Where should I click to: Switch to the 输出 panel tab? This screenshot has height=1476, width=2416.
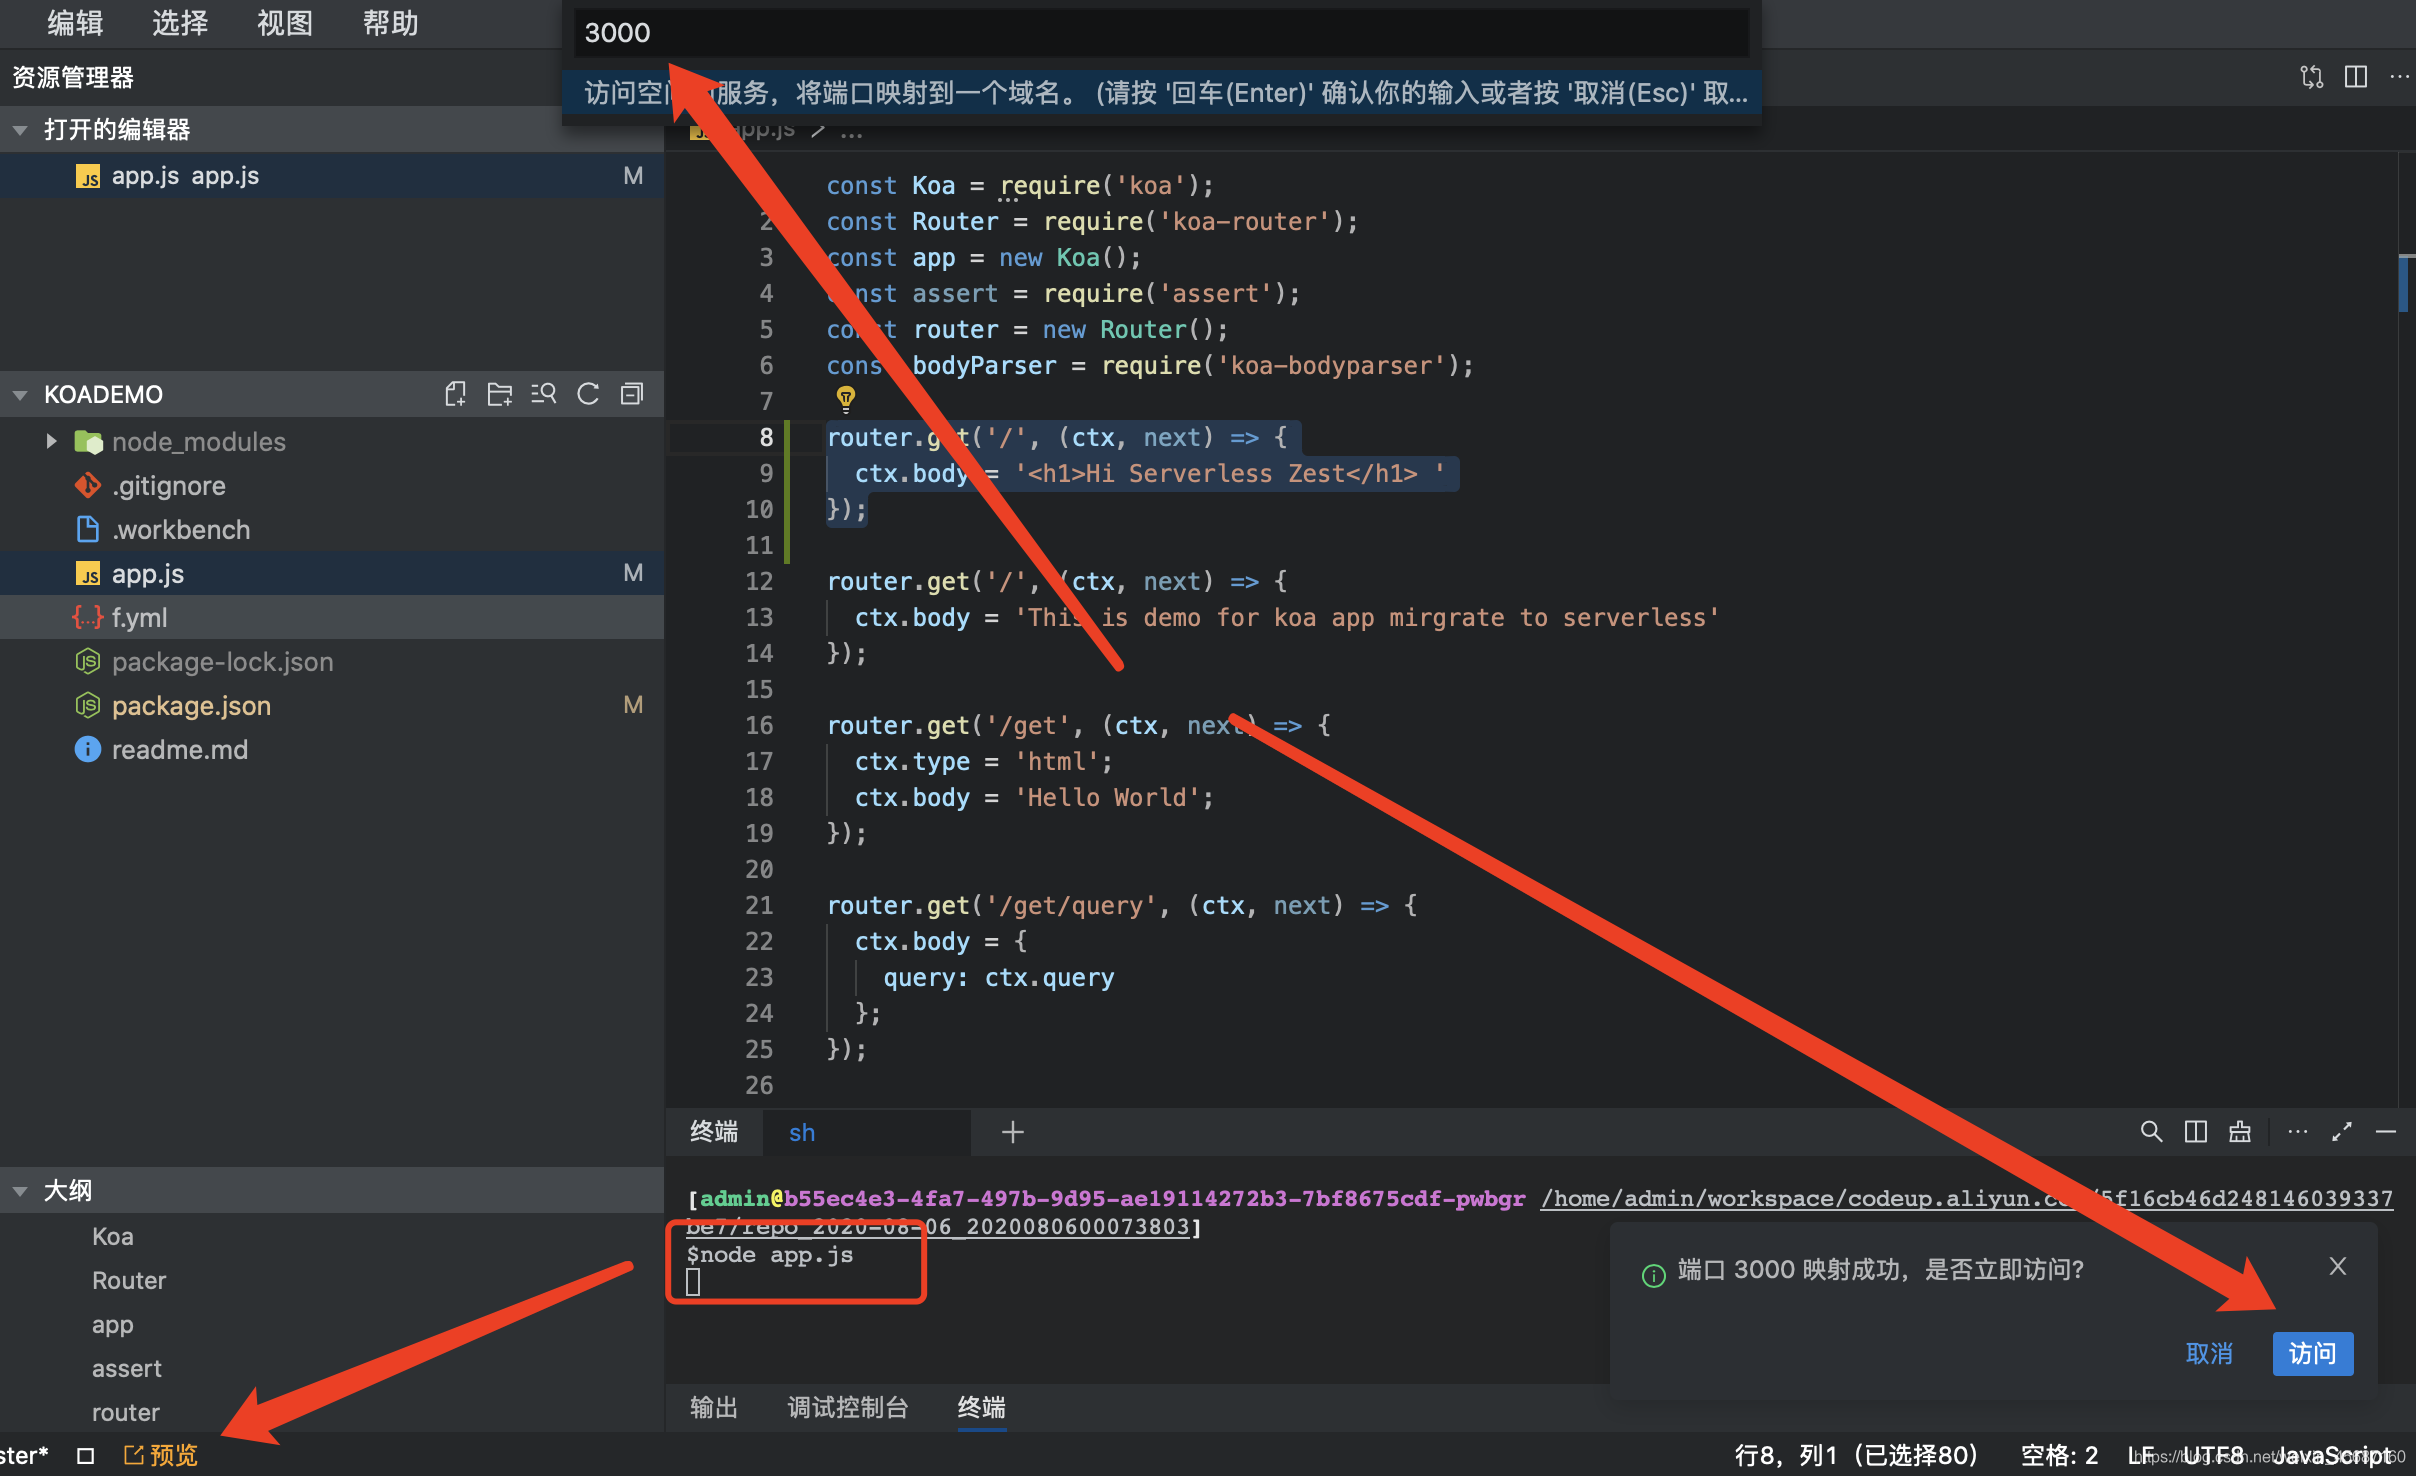(714, 1407)
